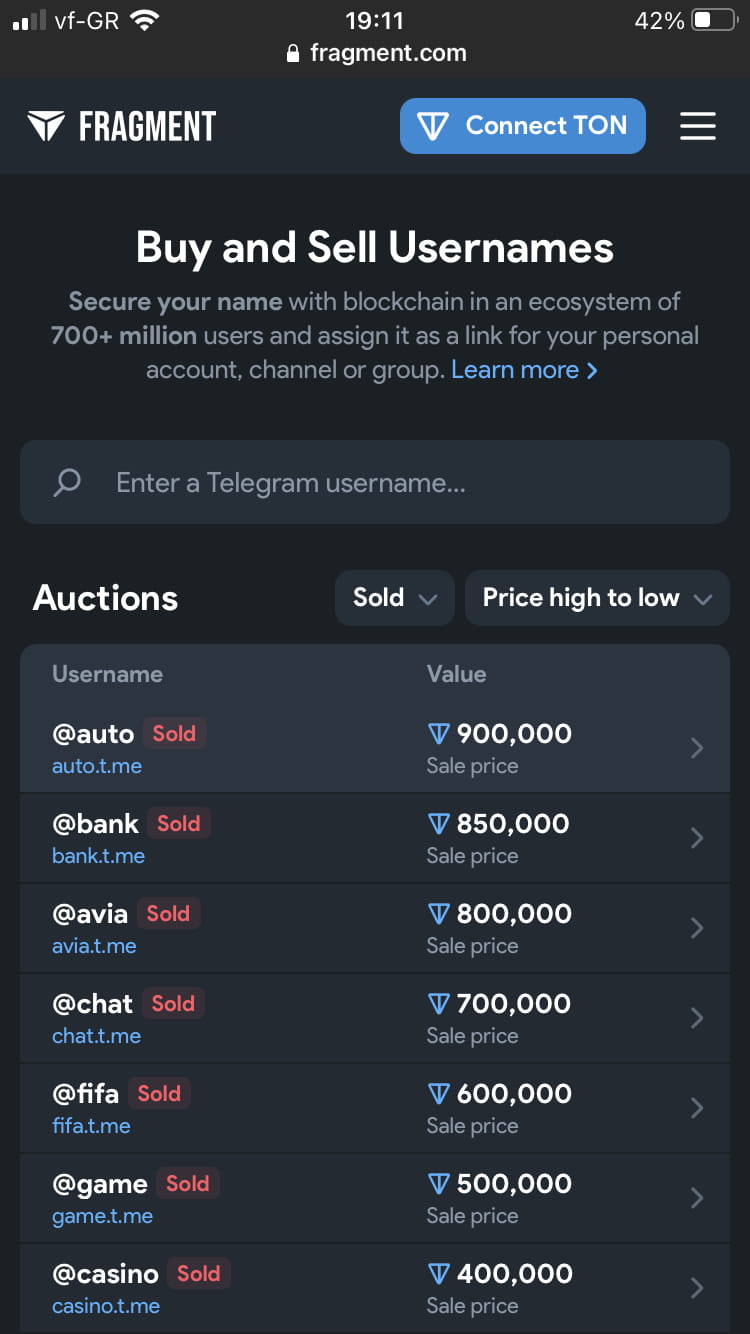
Task: Click the TON icon beside 850,000
Action: [438, 824]
